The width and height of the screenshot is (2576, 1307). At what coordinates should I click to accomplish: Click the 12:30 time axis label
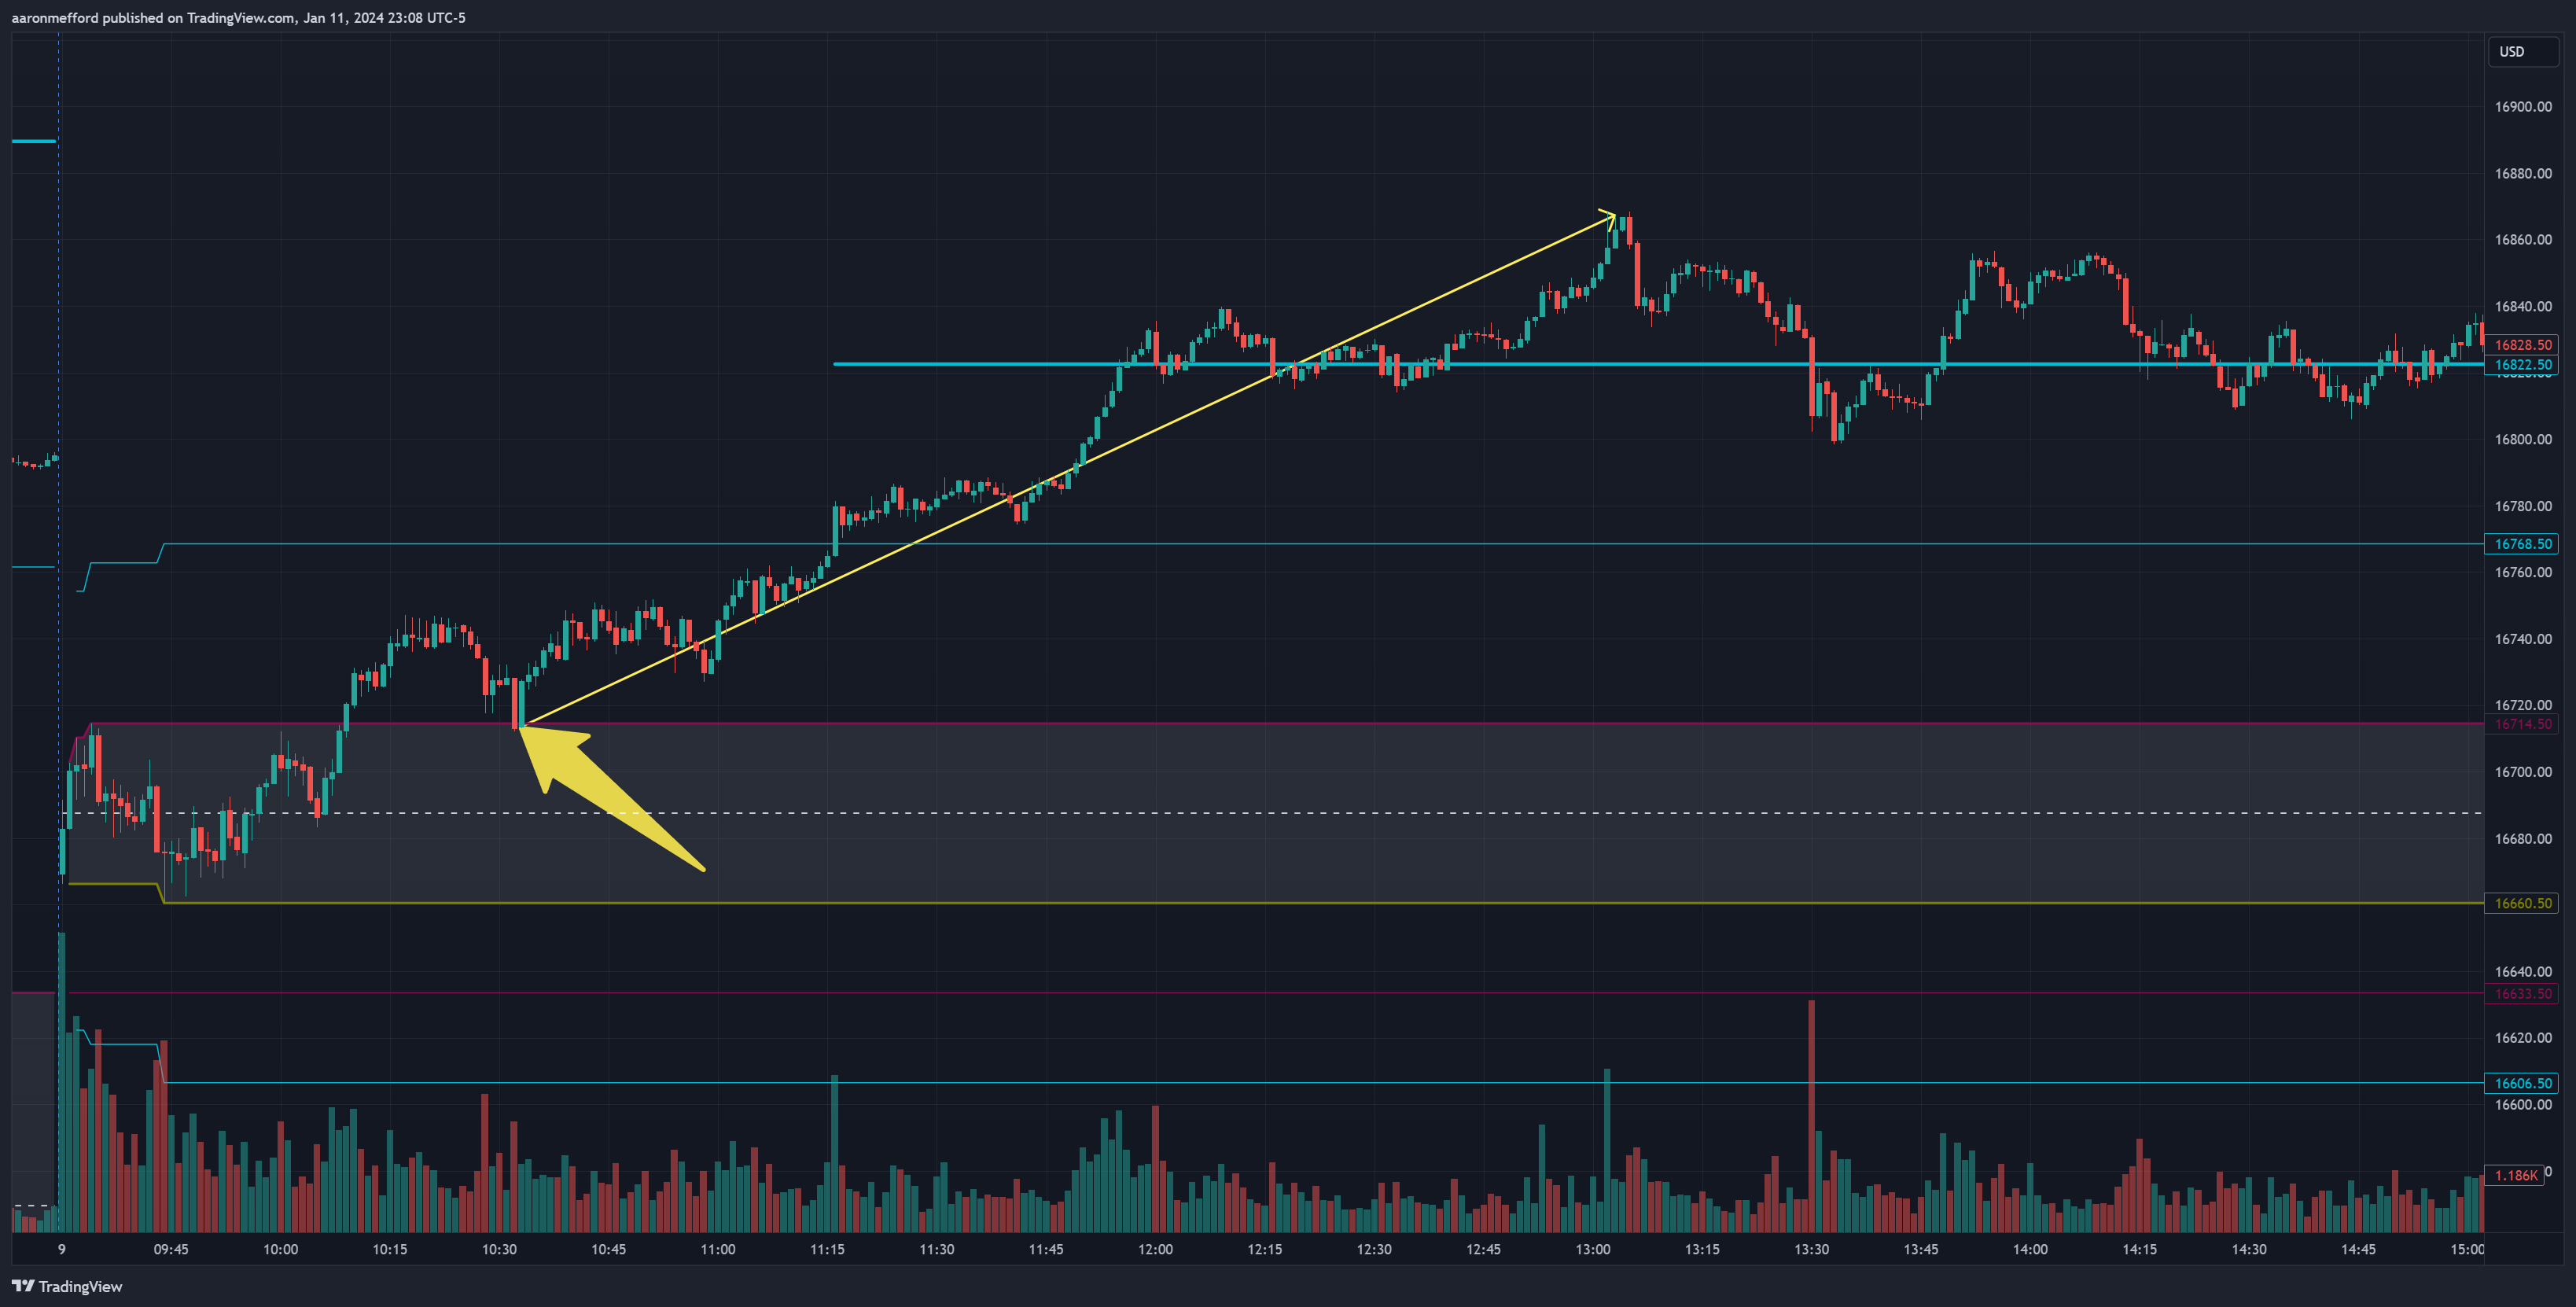click(x=1374, y=1249)
